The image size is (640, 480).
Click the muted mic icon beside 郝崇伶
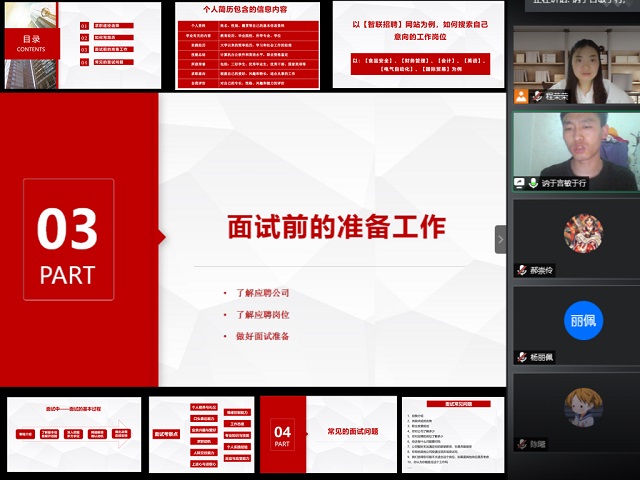pyautogui.click(x=522, y=270)
